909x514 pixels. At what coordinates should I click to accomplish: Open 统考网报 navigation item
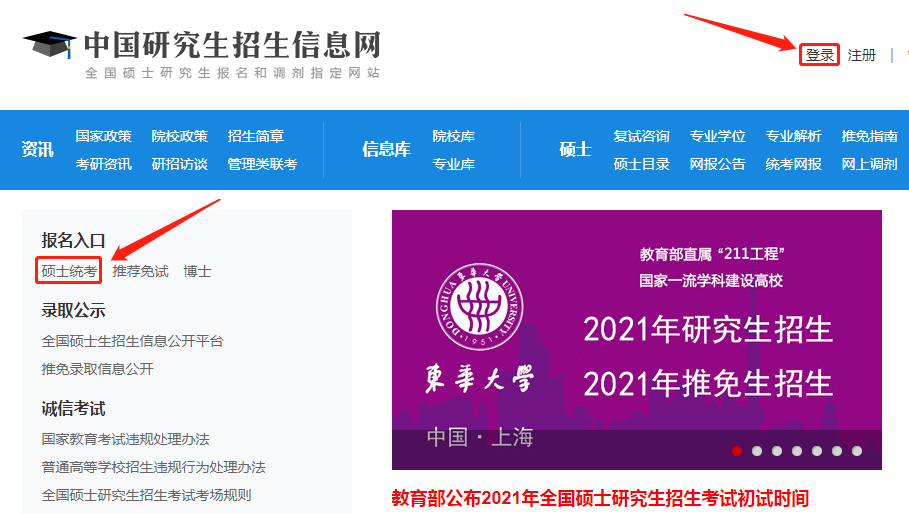click(x=793, y=164)
